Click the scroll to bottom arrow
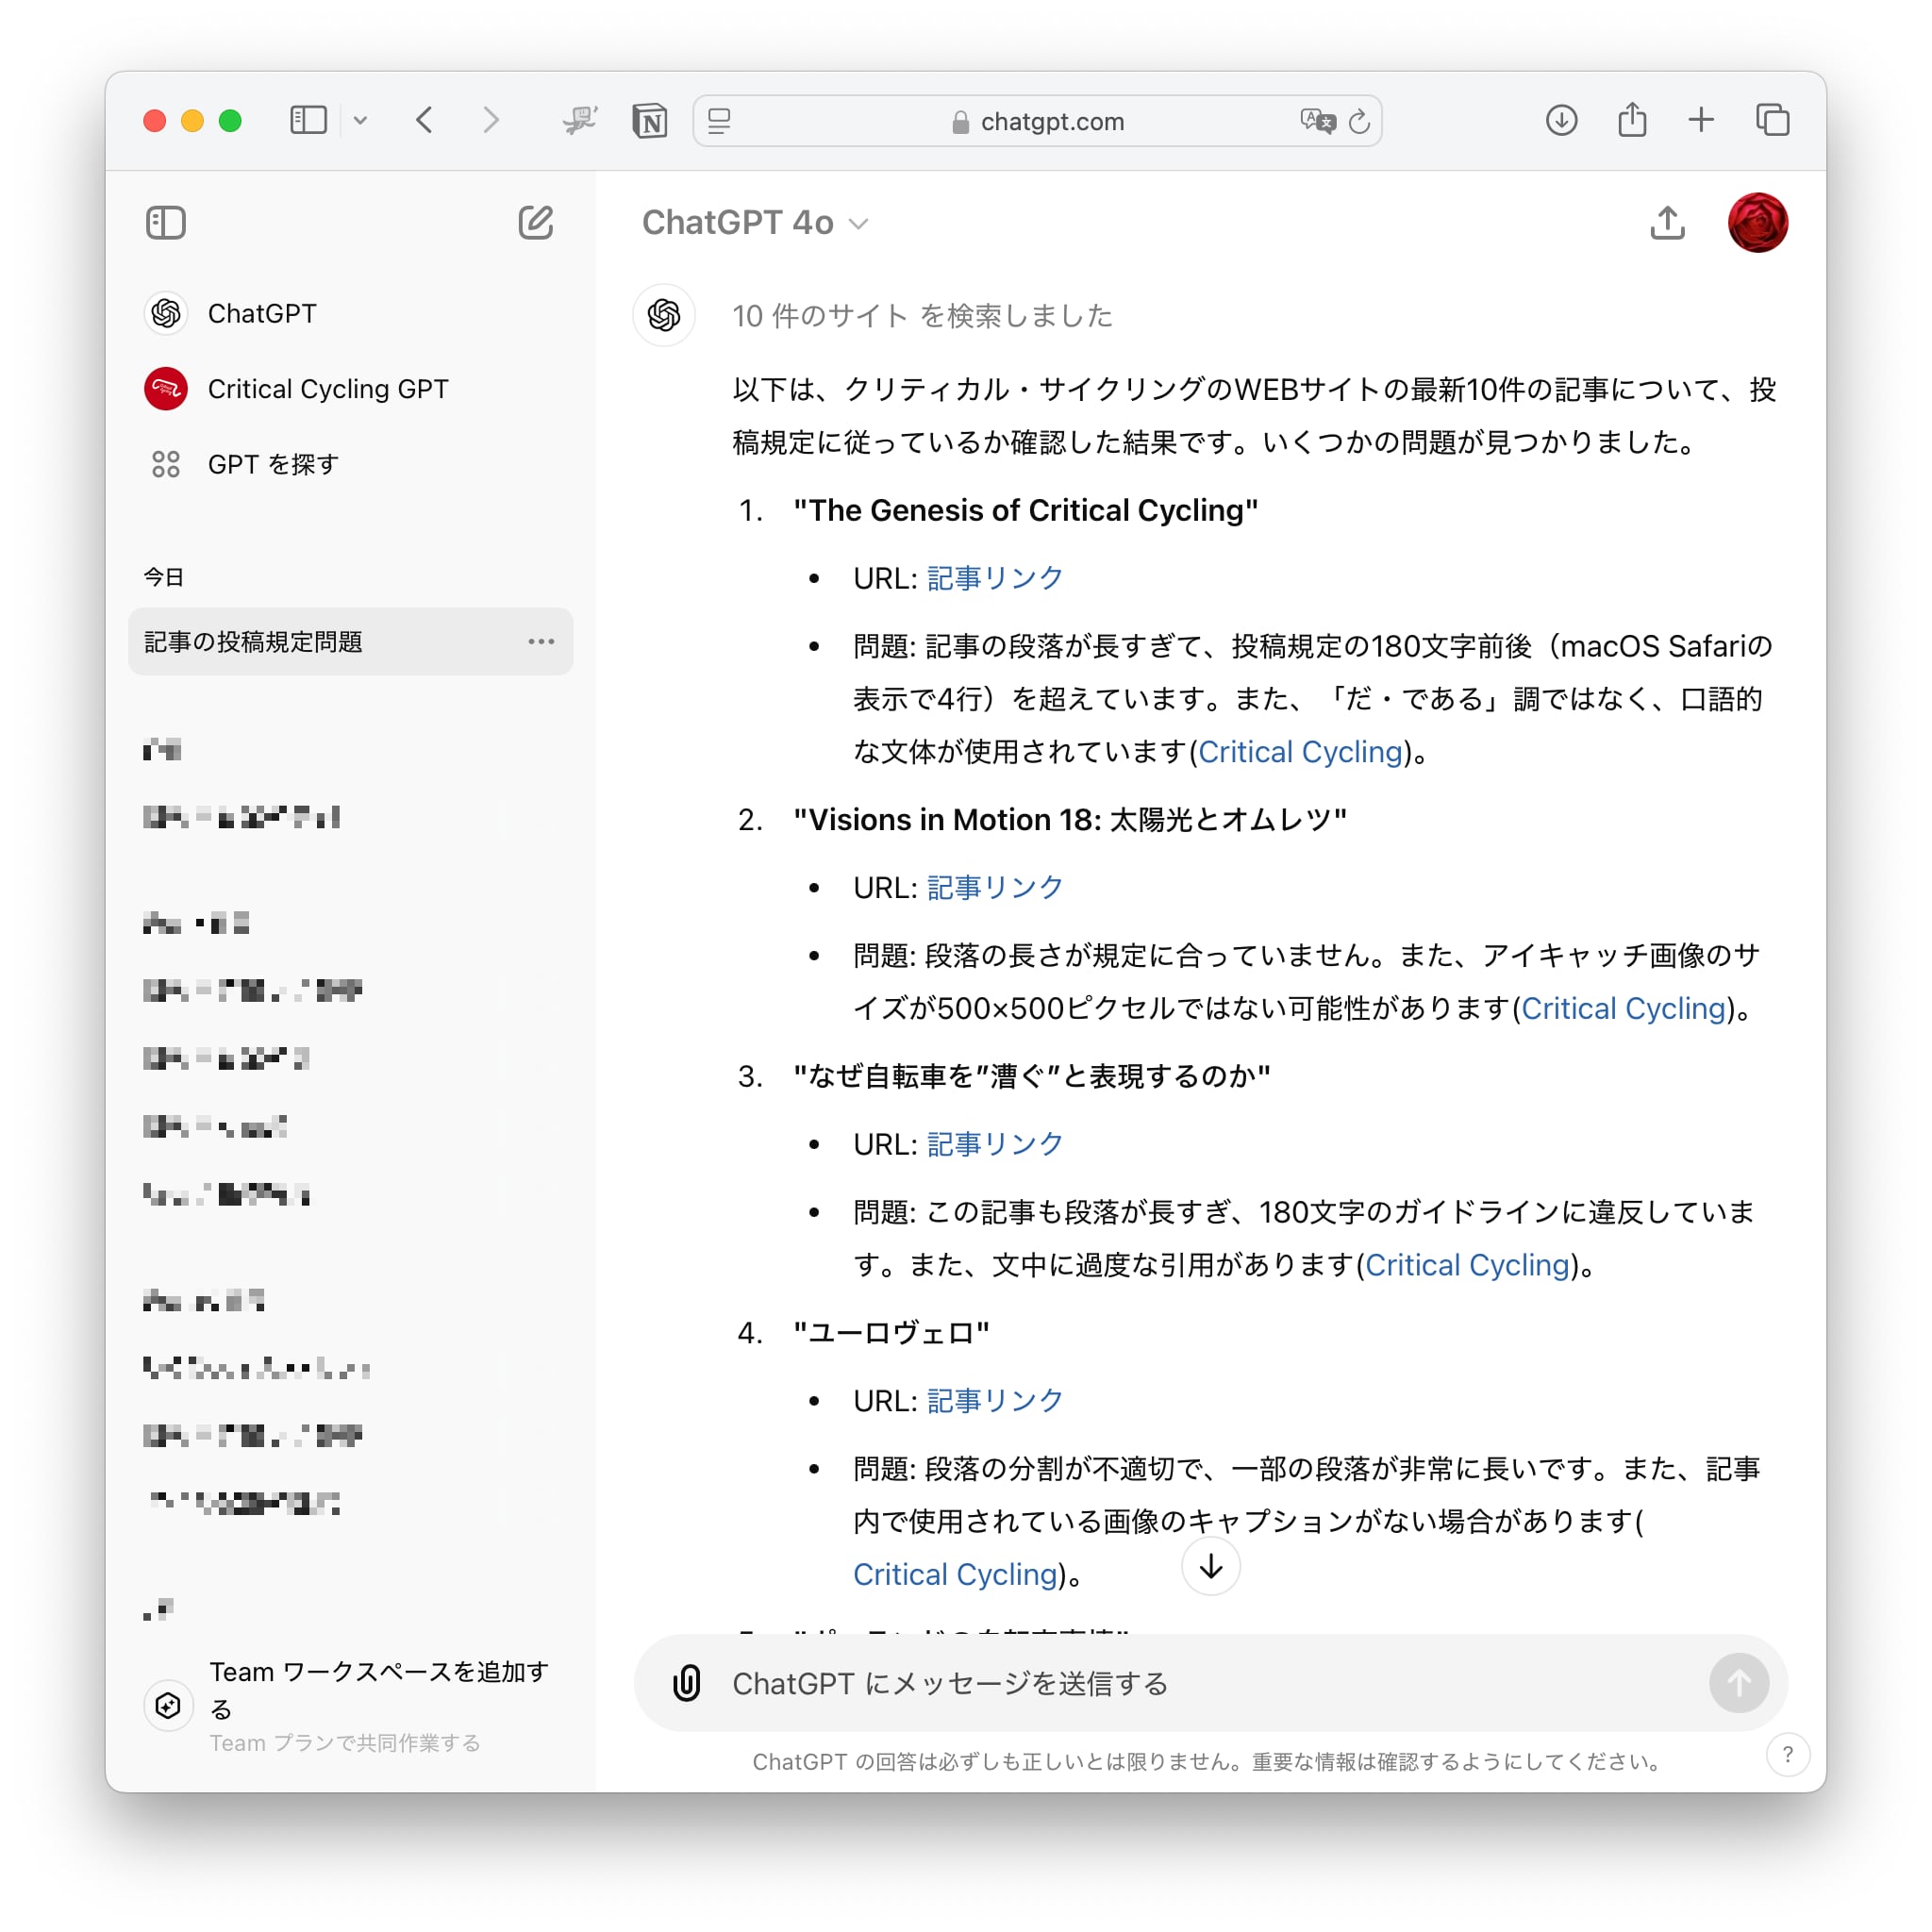 [x=1210, y=1566]
